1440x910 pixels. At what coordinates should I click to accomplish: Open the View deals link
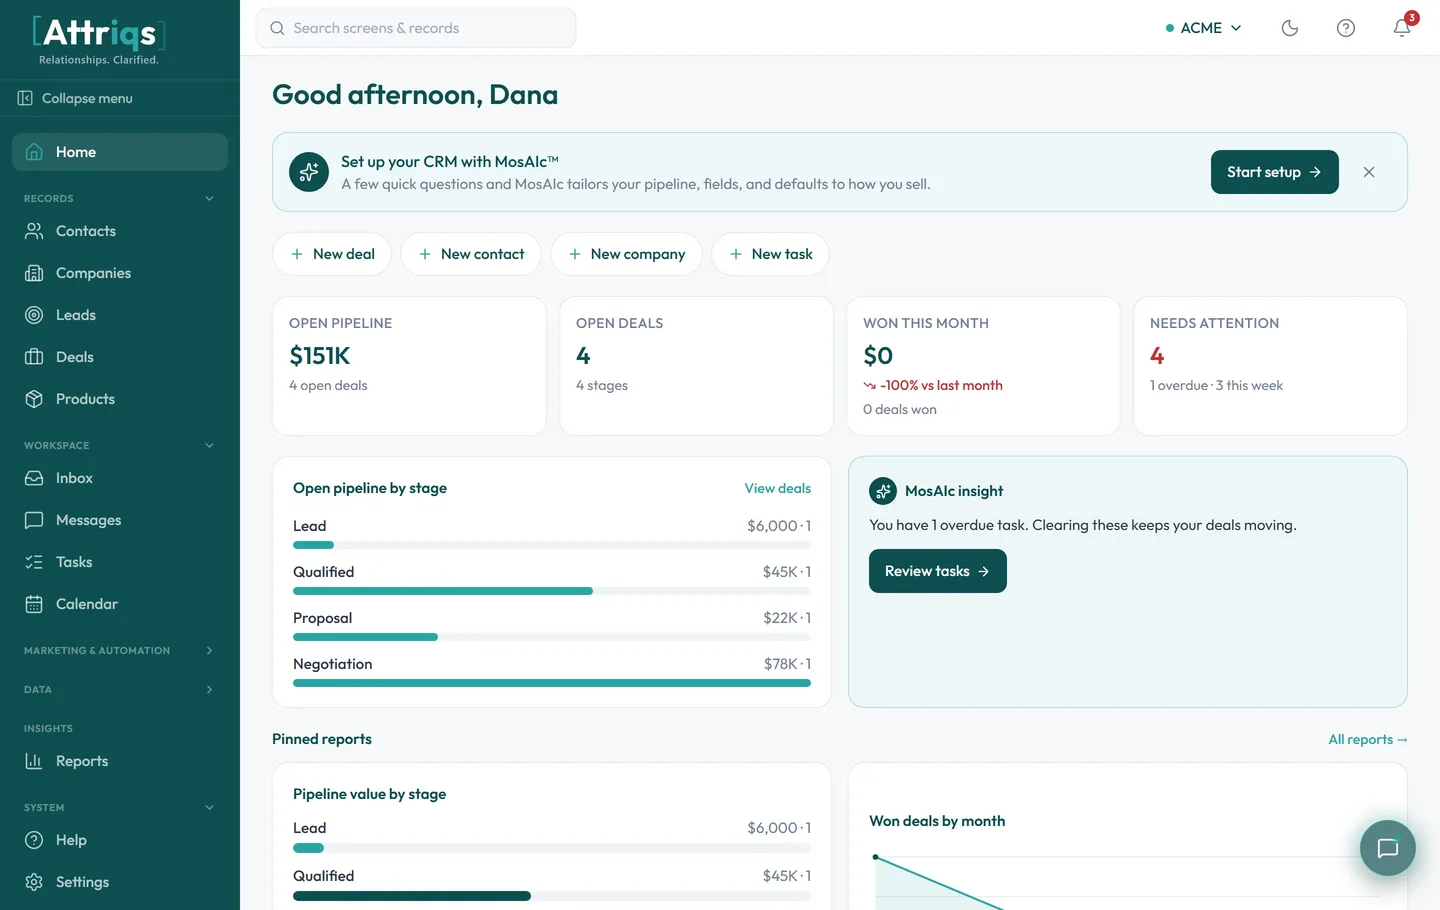(777, 488)
